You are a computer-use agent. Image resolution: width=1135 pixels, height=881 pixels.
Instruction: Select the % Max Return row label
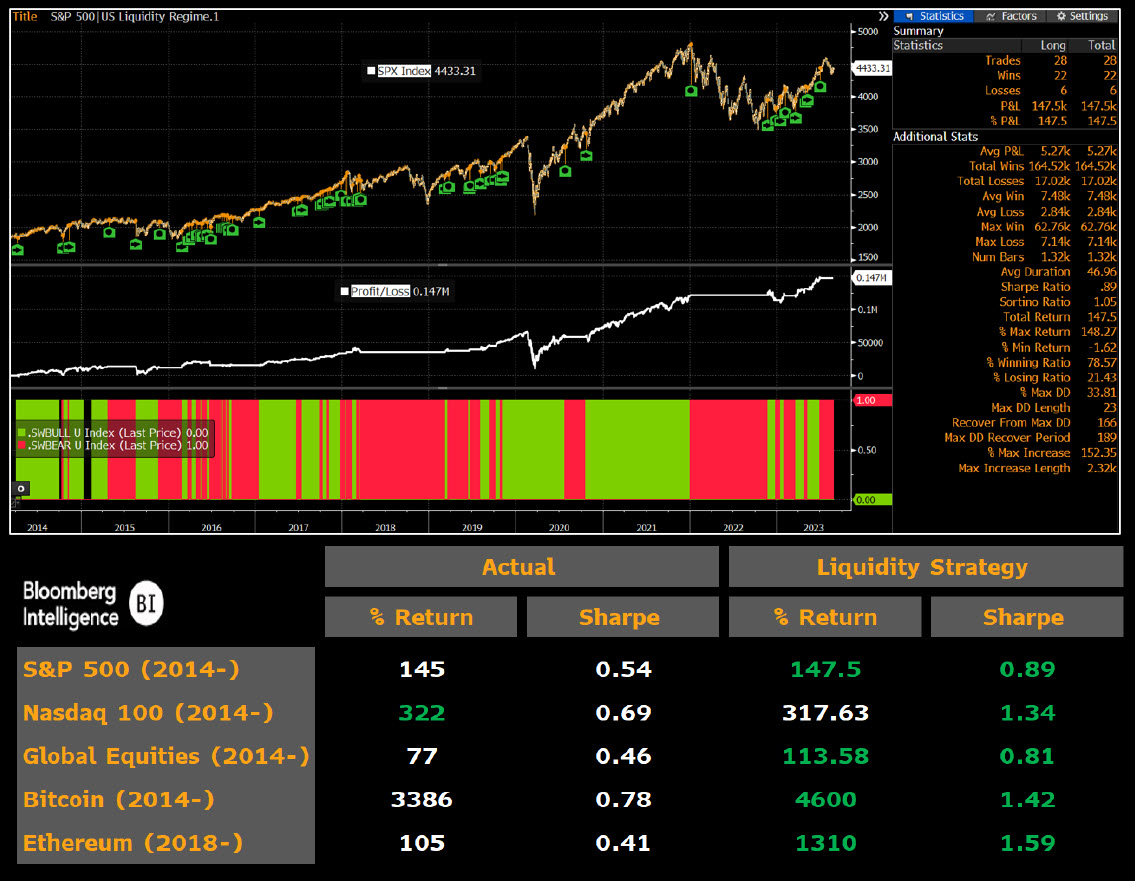click(1034, 332)
